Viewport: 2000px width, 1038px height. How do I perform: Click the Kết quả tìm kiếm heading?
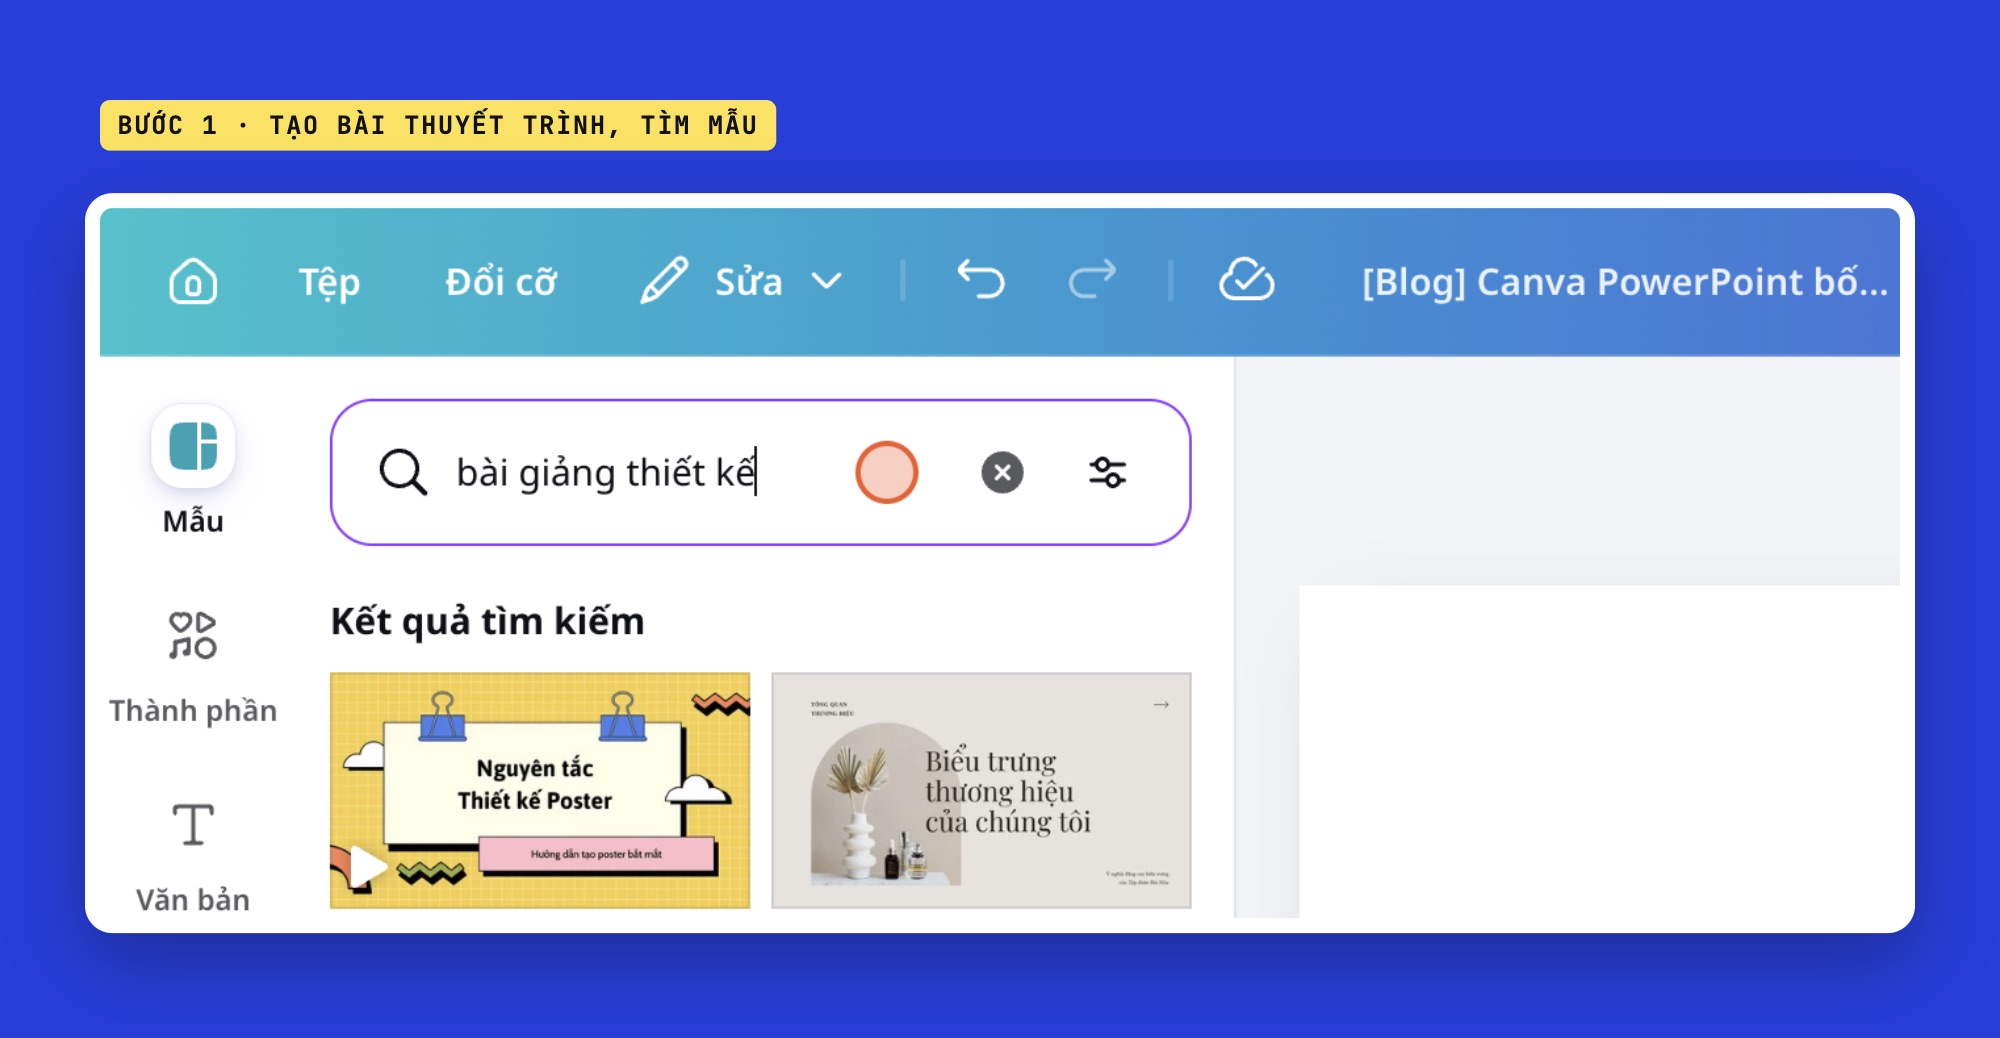[x=488, y=621]
